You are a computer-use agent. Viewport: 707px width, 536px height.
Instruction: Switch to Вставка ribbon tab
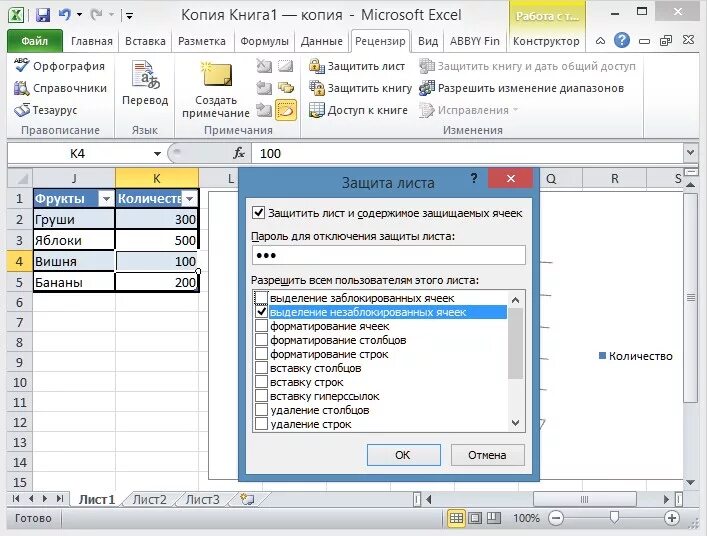[x=145, y=41]
